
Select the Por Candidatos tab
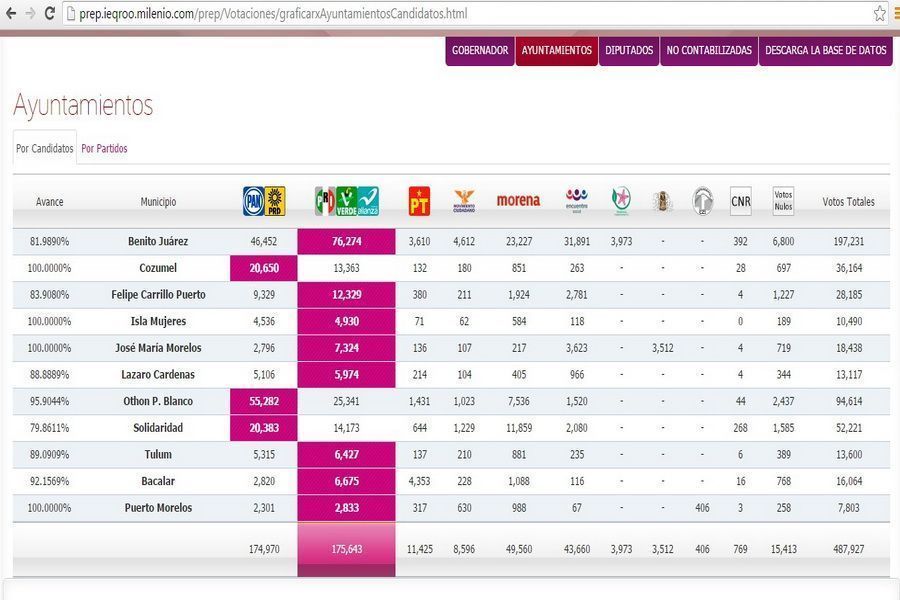tap(45, 148)
